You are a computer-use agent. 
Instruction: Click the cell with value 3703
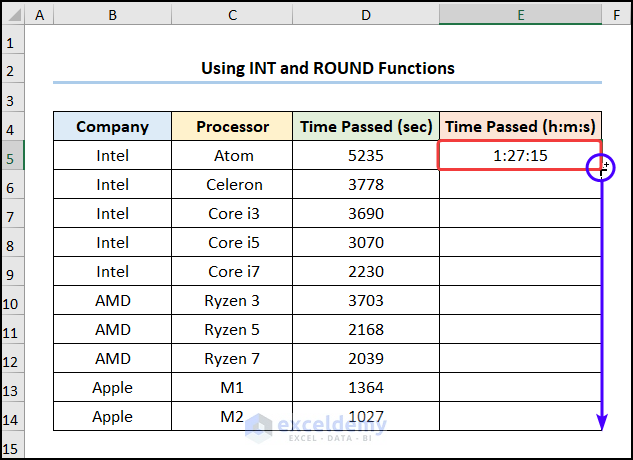pos(365,301)
